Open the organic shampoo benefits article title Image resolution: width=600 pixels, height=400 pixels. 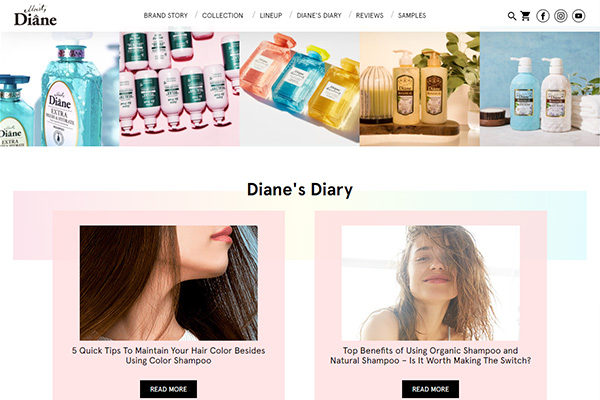point(430,356)
